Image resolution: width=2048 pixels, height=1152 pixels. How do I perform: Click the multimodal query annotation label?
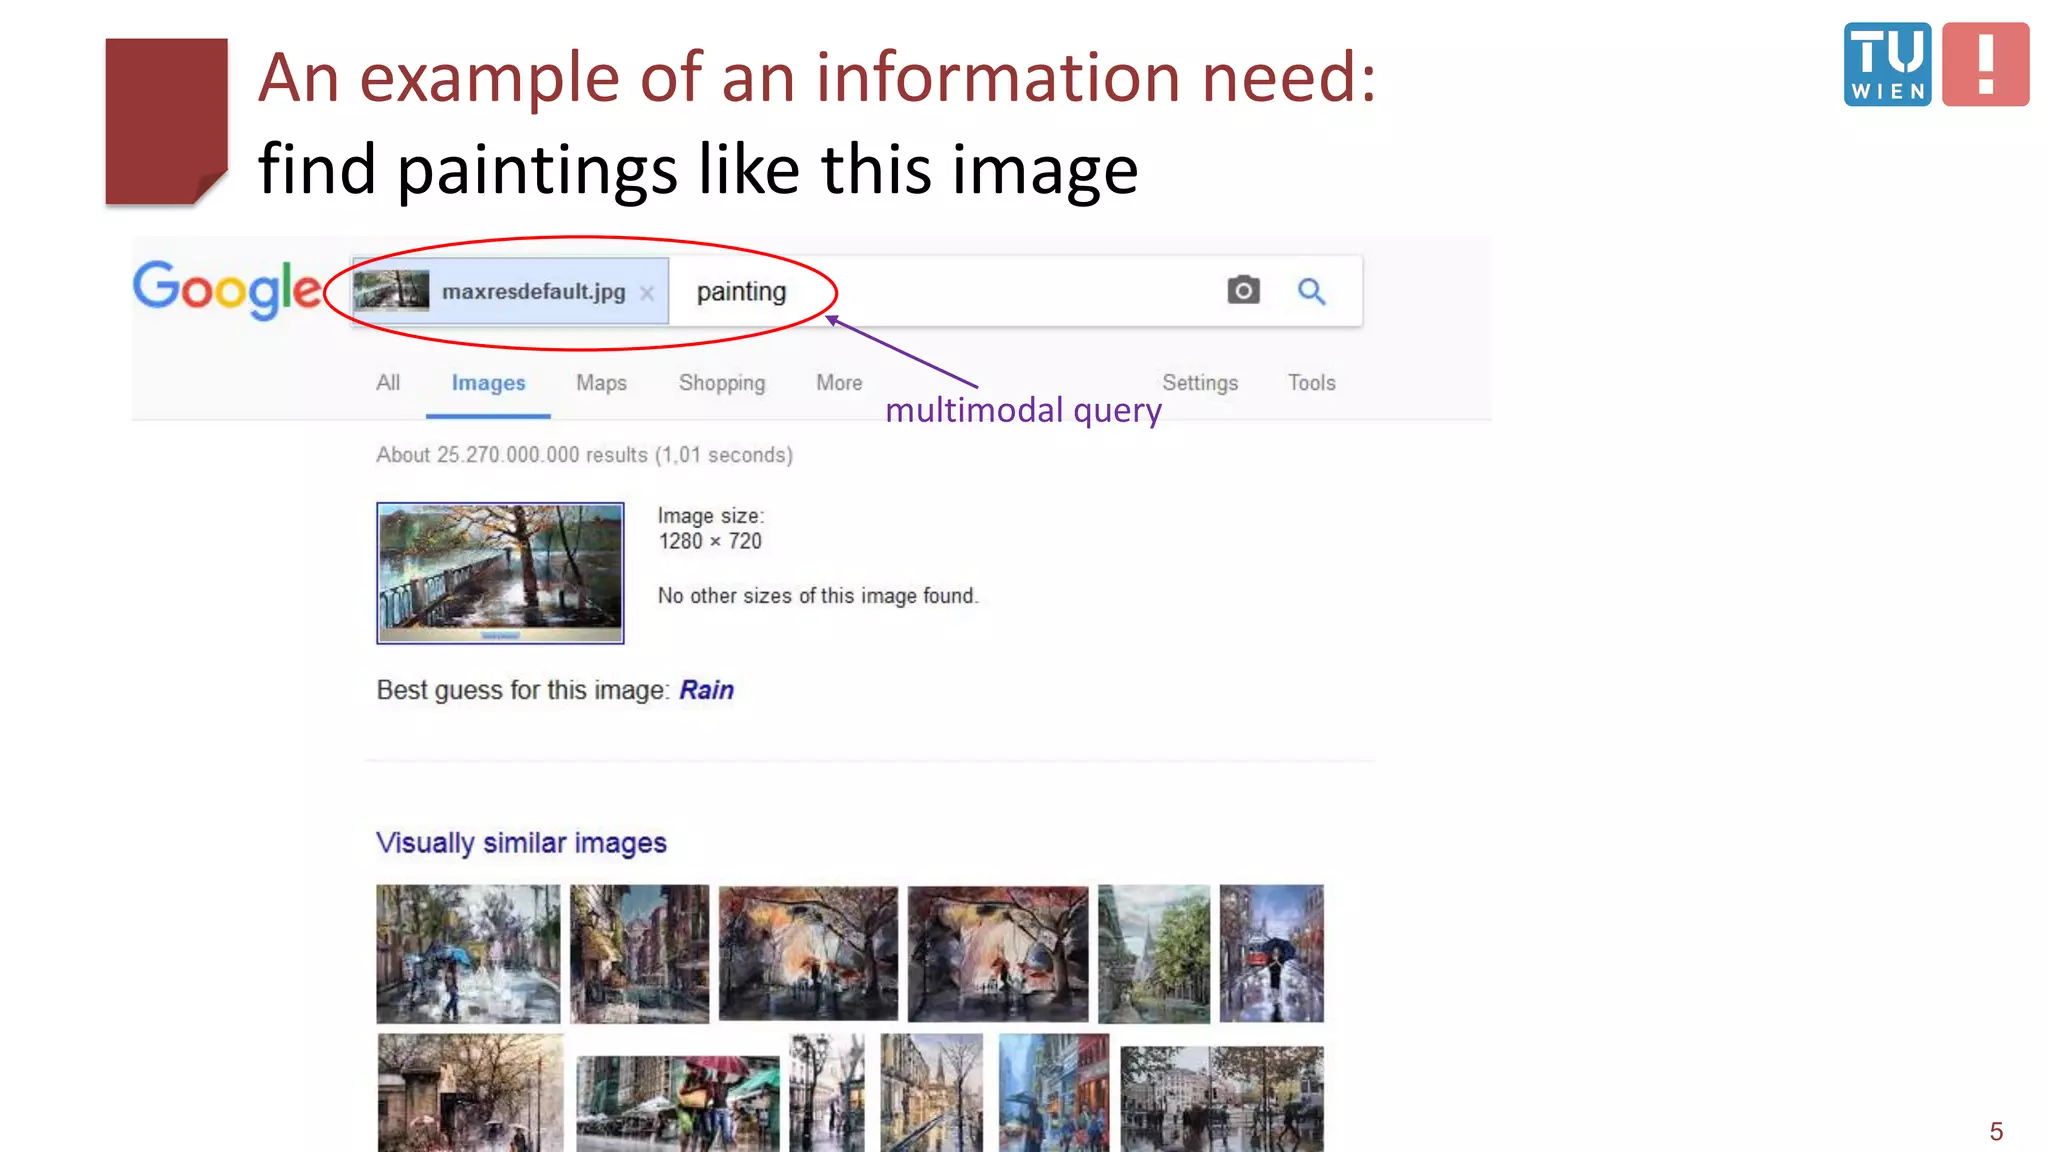(1024, 411)
